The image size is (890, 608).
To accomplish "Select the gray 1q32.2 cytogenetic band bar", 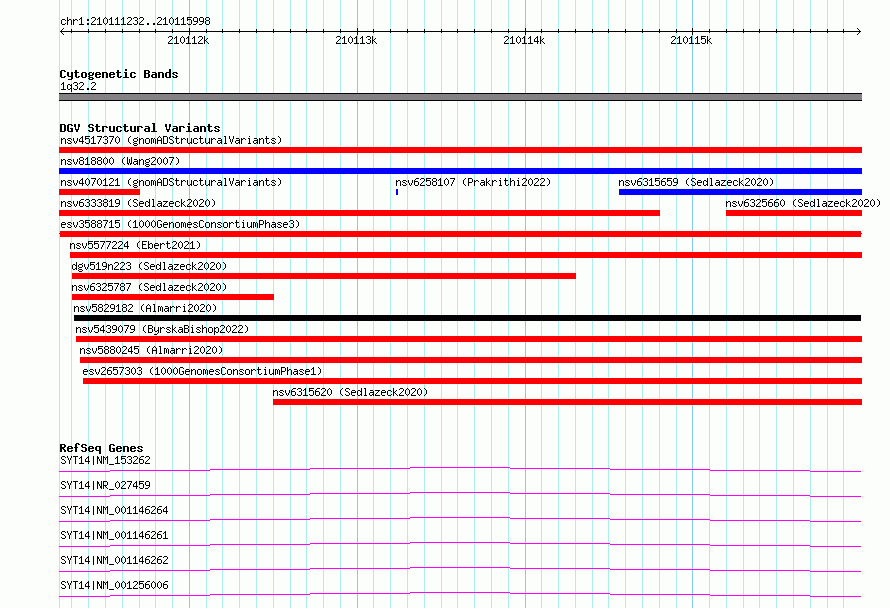I will coord(460,97).
